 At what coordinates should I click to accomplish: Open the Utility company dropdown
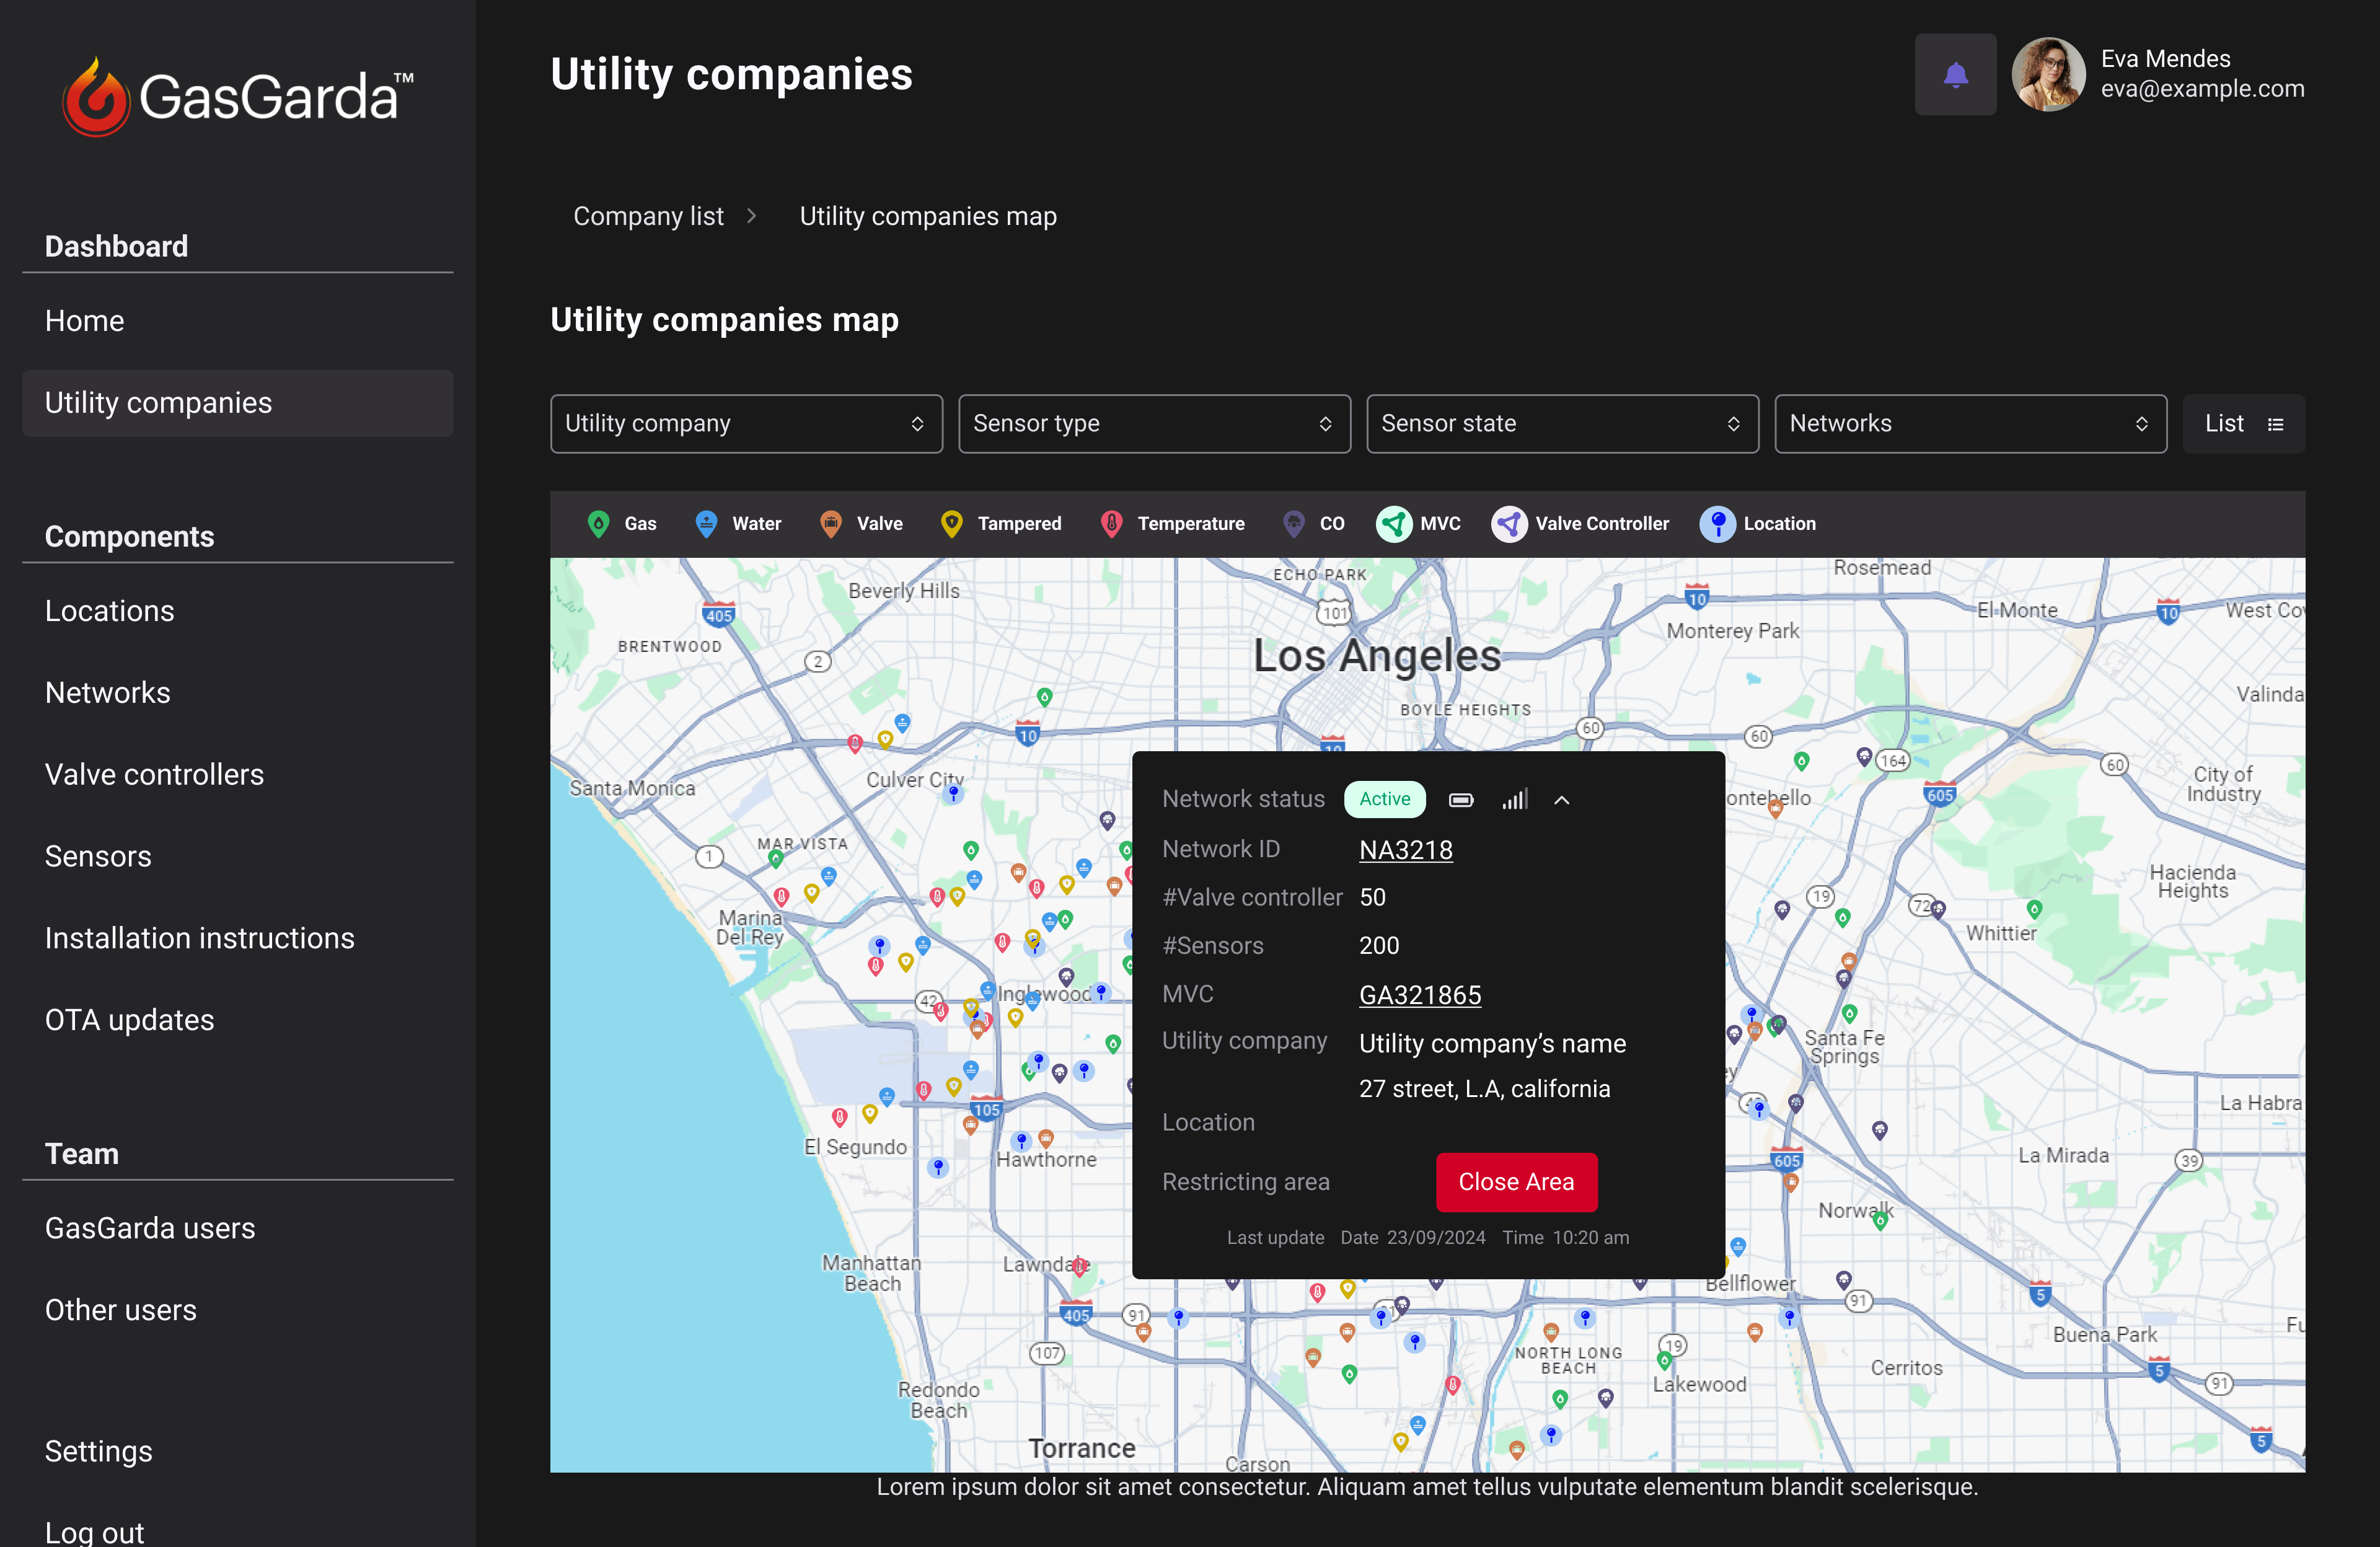point(746,423)
